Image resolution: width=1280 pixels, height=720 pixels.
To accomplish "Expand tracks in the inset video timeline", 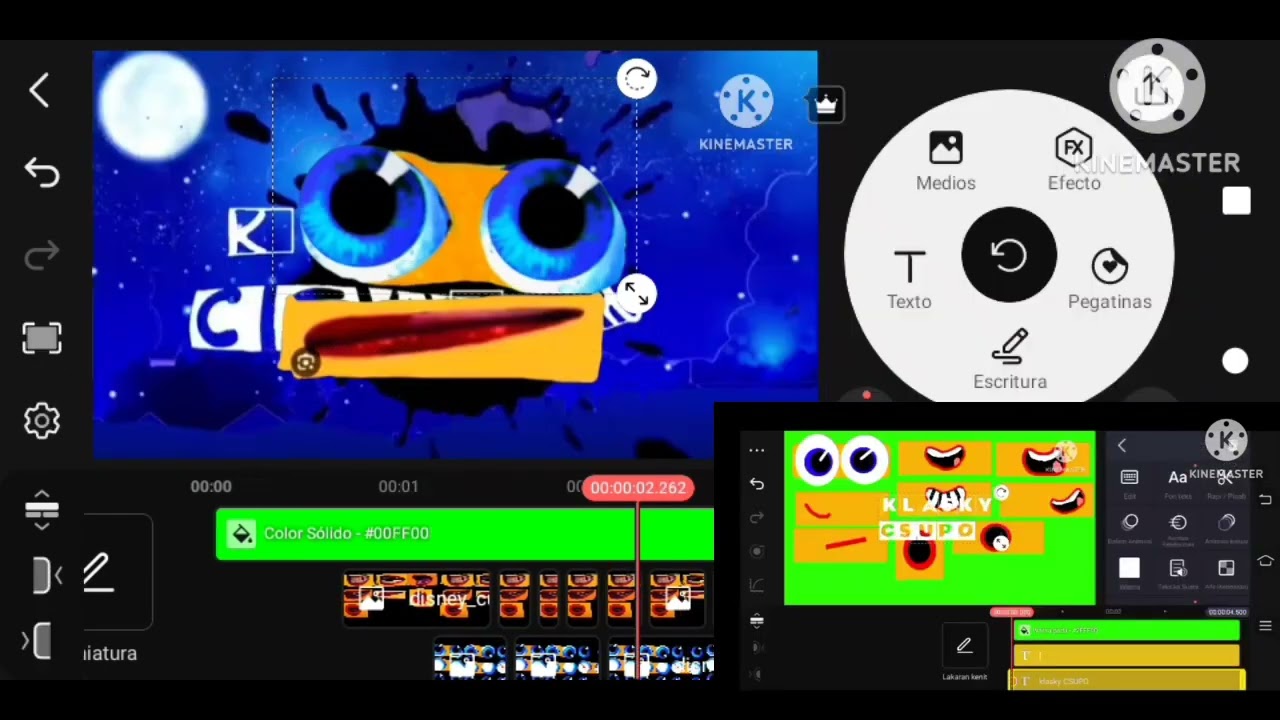I will 756,621.
